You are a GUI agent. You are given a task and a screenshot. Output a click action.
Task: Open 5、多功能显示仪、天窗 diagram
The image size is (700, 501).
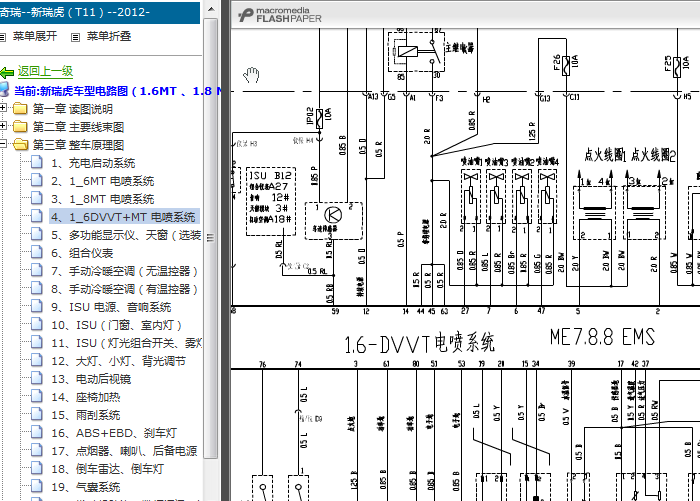point(126,235)
